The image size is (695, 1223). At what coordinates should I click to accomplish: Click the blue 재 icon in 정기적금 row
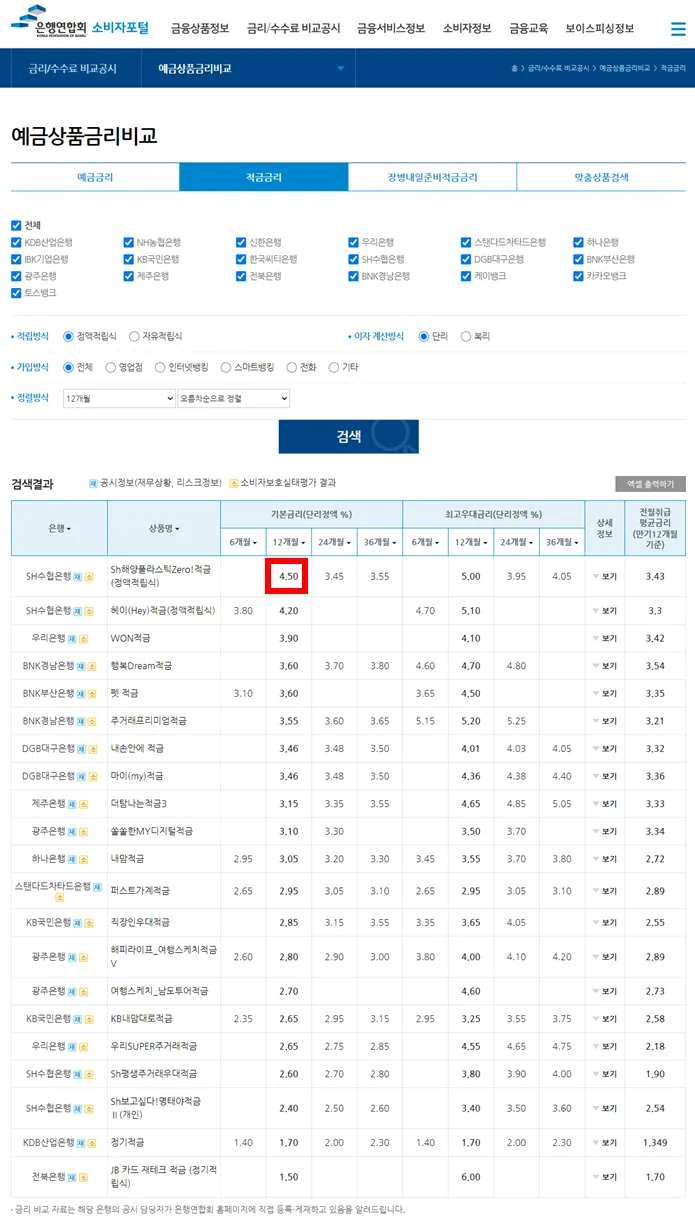coord(81,1142)
